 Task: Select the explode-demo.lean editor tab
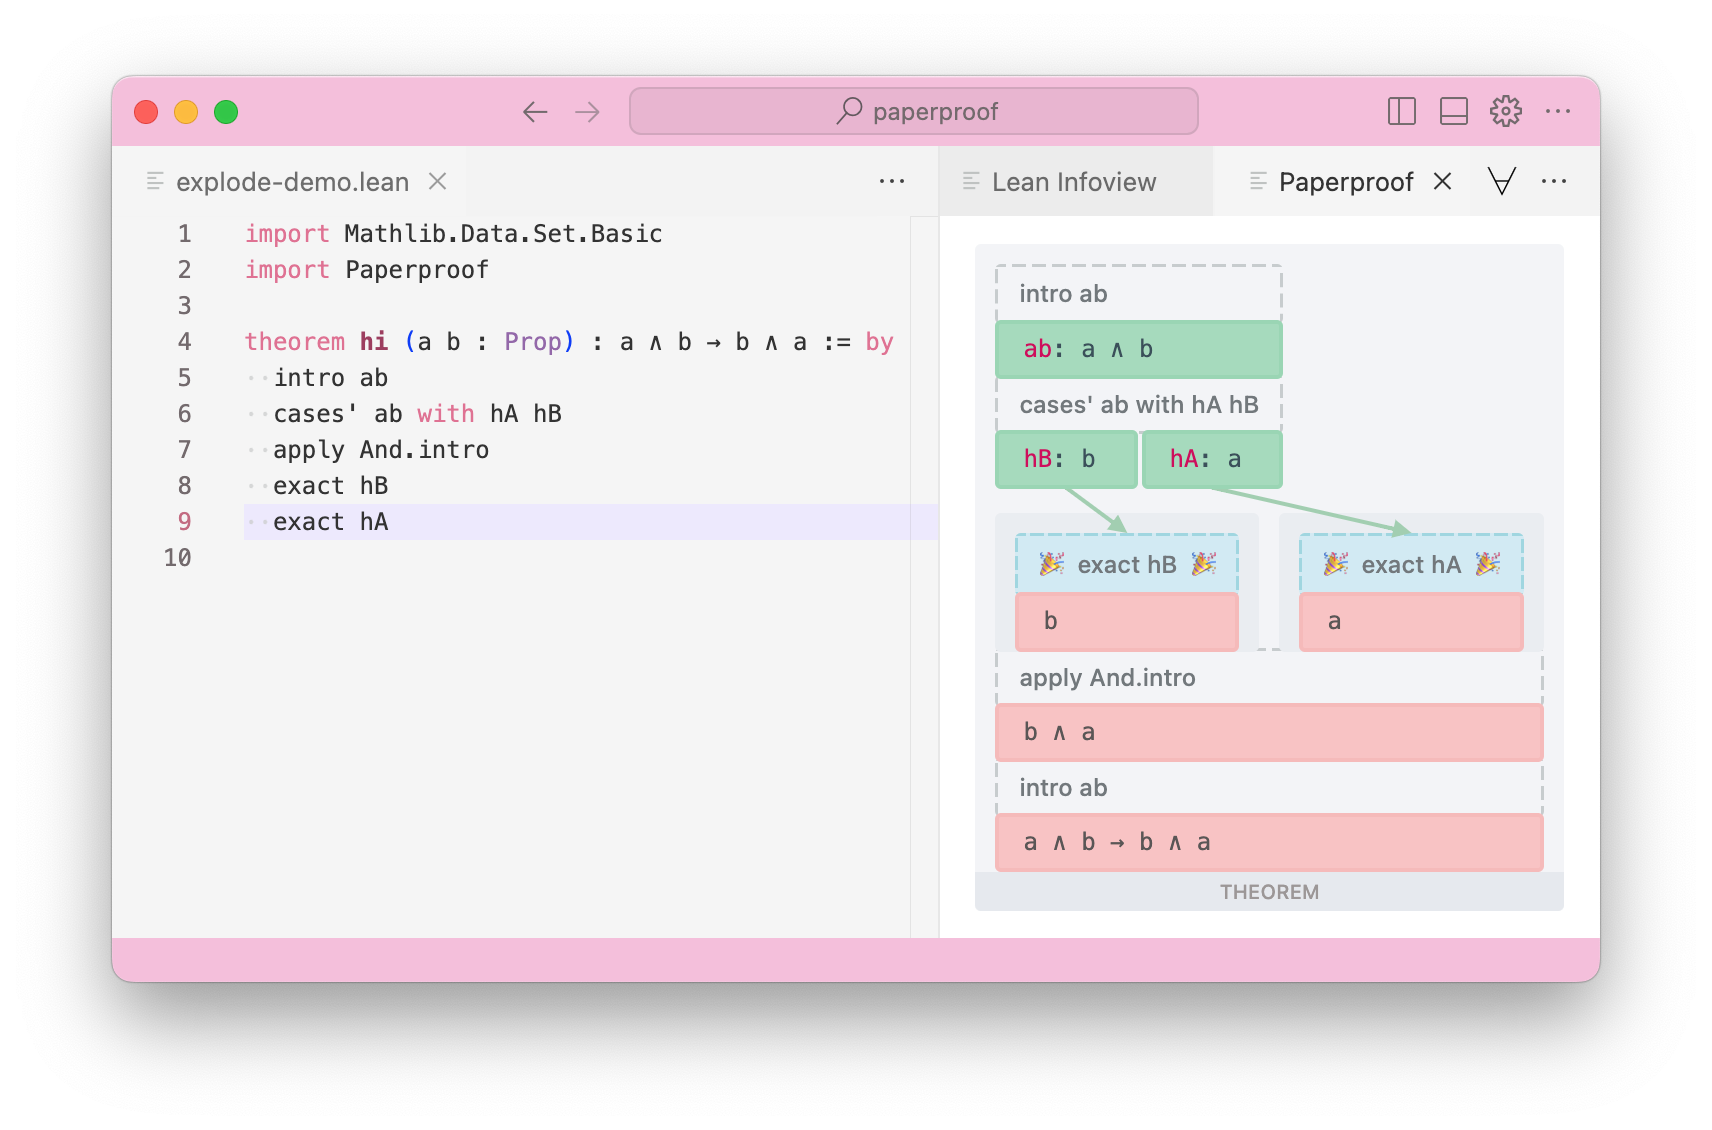pyautogui.click(x=292, y=182)
